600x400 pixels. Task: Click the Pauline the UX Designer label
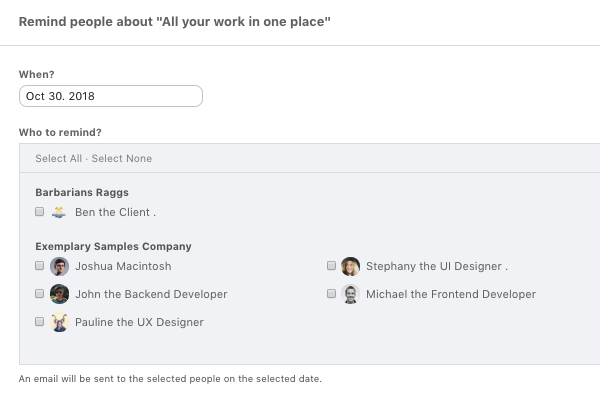[139, 322]
